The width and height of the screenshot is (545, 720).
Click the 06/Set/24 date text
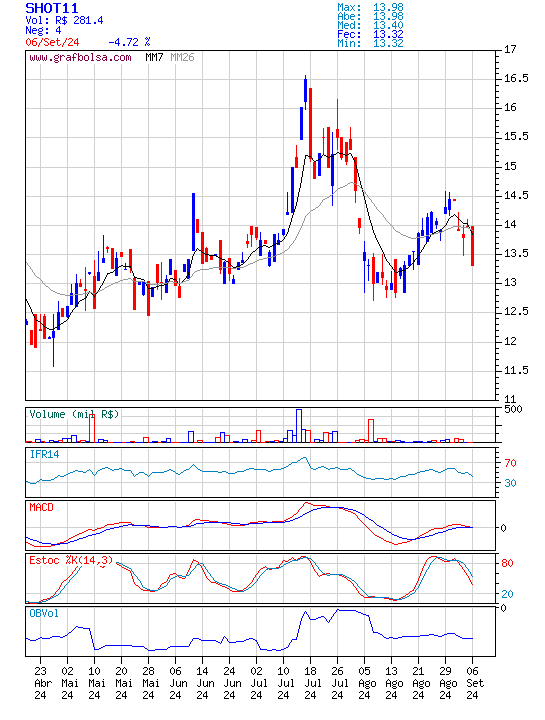click(52, 42)
